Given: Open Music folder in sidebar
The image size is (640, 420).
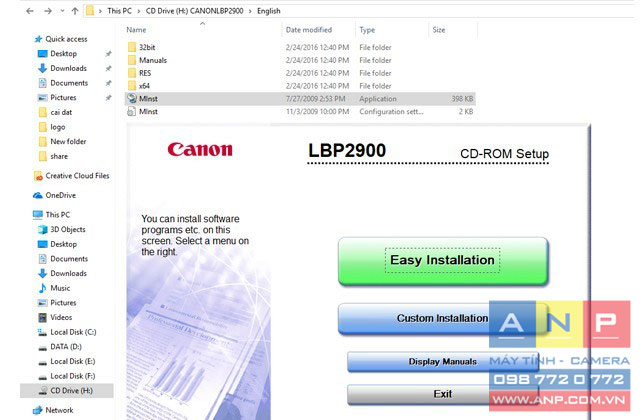Looking at the screenshot, I should click(x=54, y=288).
